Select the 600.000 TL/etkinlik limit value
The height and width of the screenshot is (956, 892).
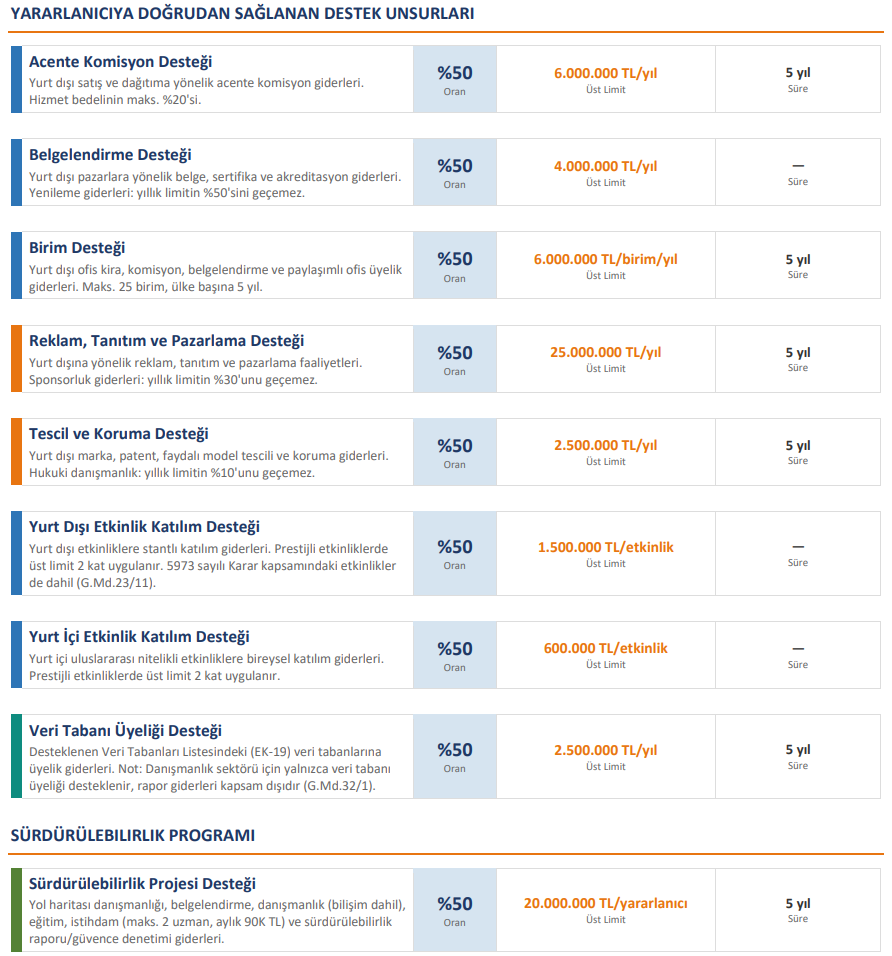click(605, 648)
